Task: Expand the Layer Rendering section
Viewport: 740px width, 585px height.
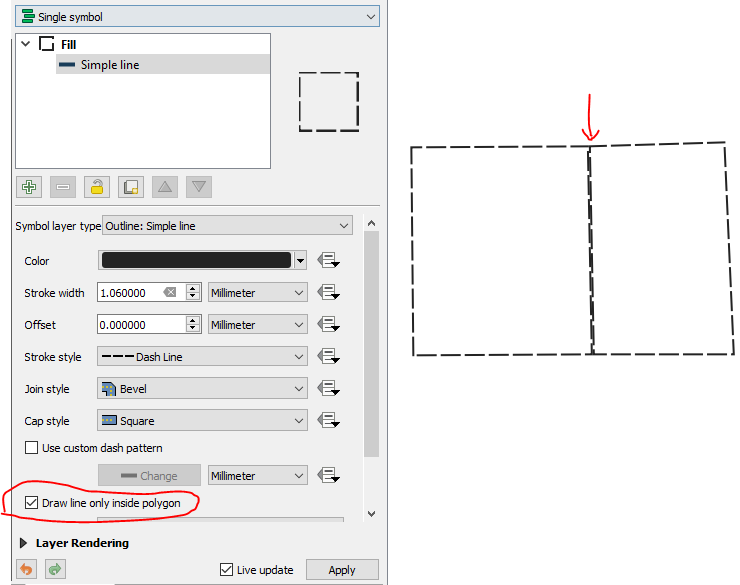Action: point(23,543)
